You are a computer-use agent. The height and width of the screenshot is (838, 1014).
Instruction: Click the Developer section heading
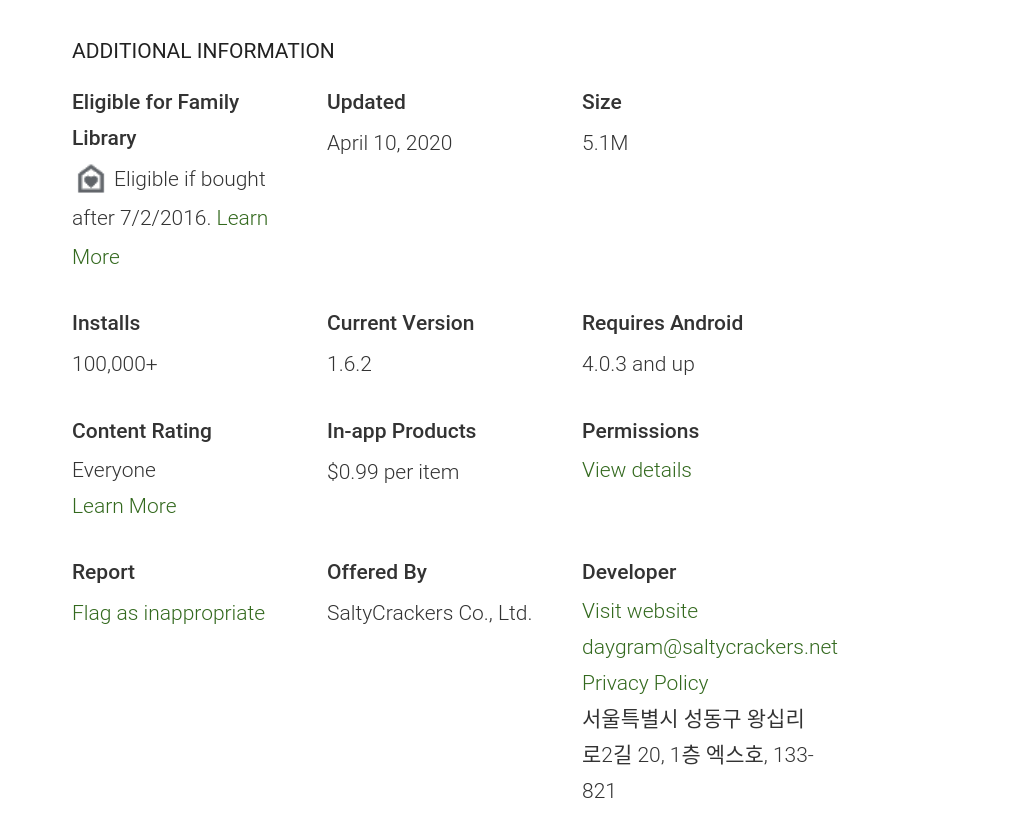(629, 572)
